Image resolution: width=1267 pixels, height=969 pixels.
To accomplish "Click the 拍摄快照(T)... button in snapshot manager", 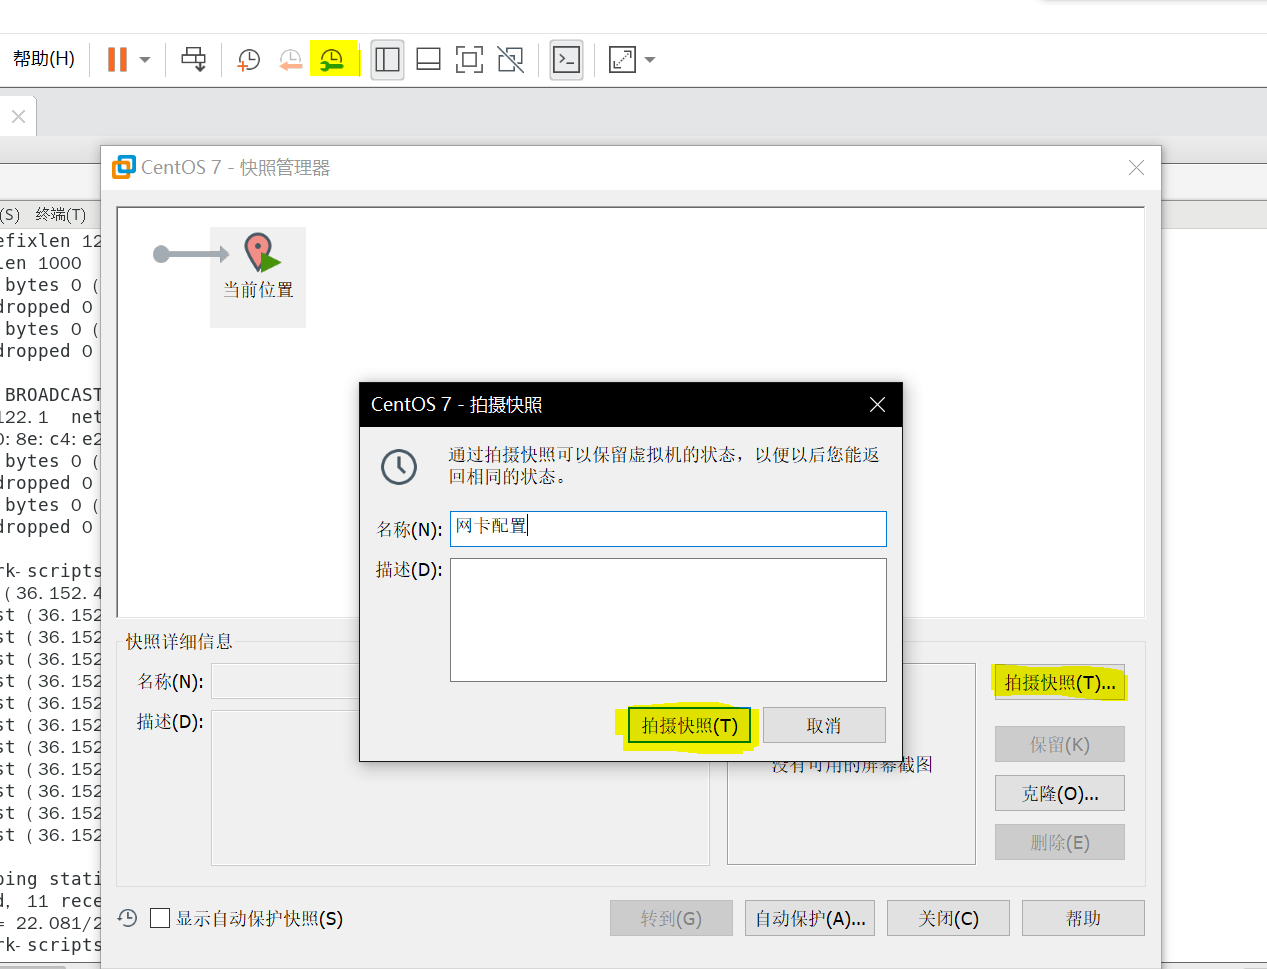I will pyautogui.click(x=1060, y=682).
